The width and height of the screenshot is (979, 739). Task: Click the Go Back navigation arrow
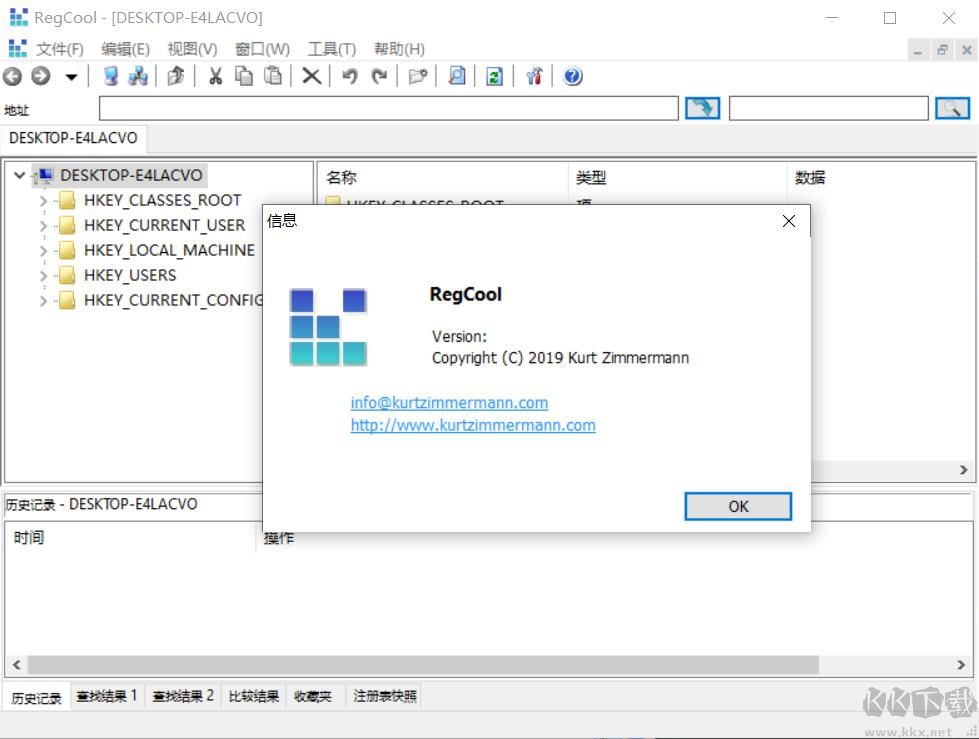[12, 76]
